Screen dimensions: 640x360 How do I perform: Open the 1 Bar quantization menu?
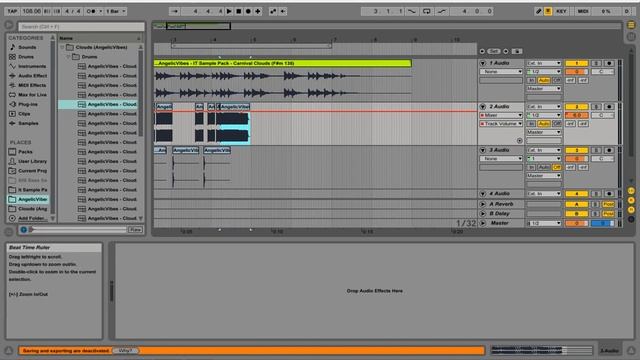pyautogui.click(x=116, y=11)
